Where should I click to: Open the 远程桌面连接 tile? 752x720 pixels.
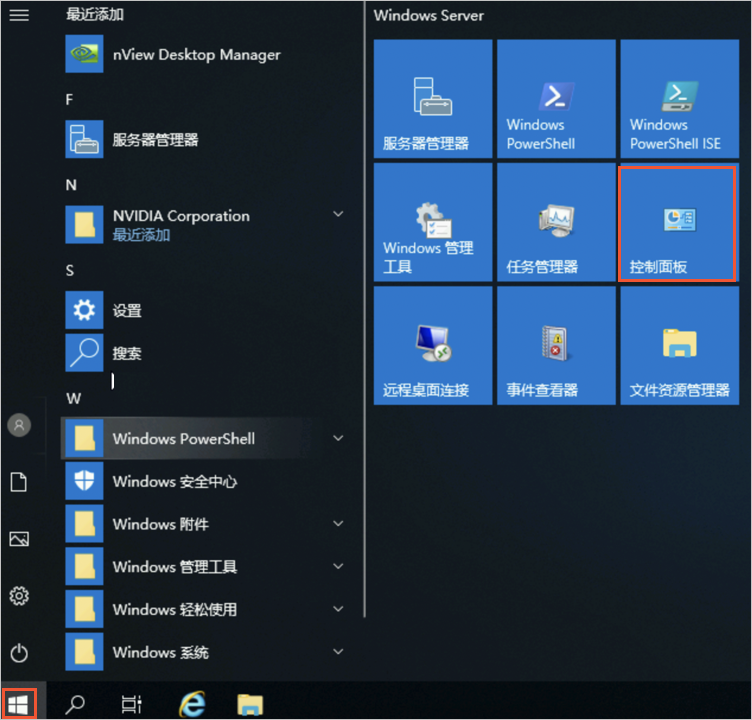tap(432, 346)
